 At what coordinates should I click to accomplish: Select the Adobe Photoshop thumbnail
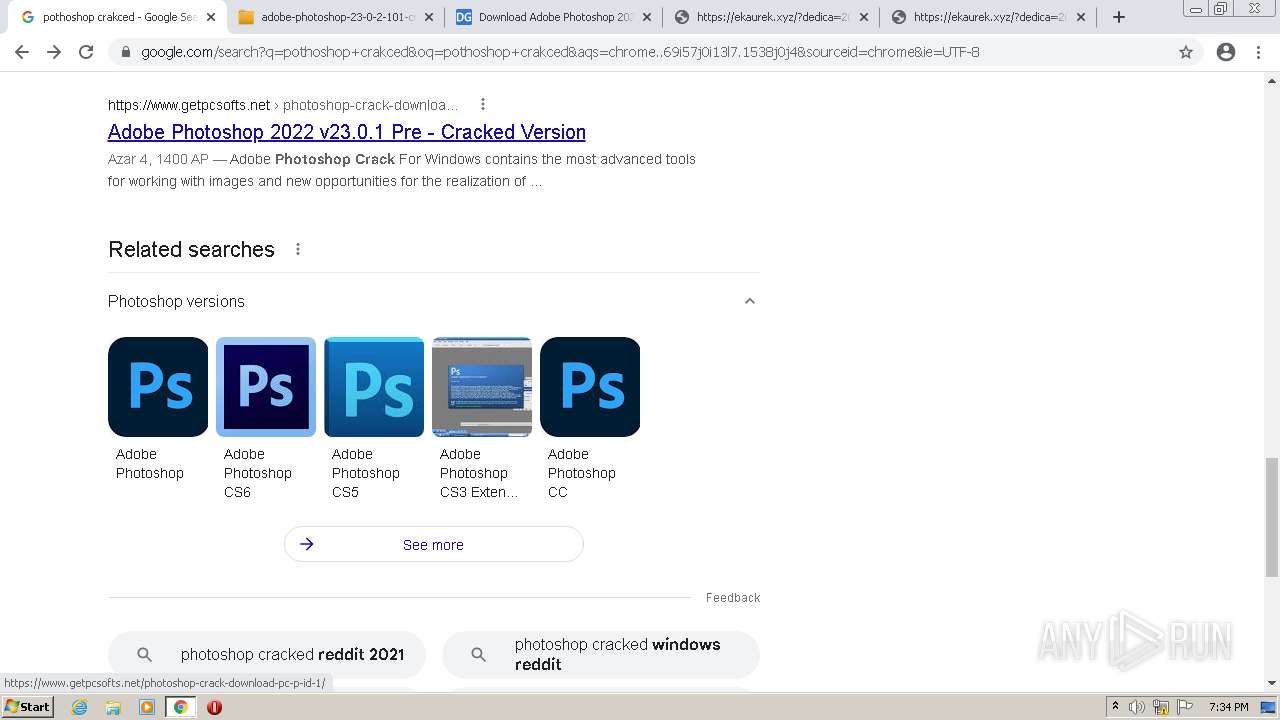(x=158, y=387)
